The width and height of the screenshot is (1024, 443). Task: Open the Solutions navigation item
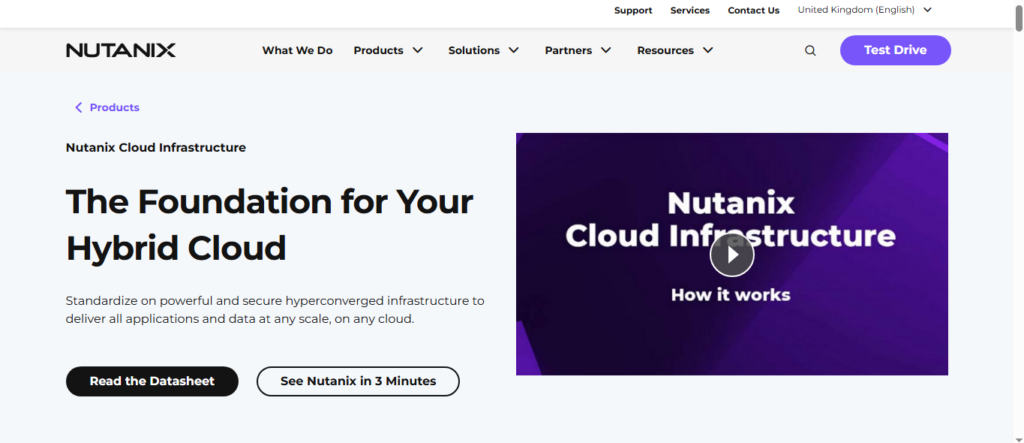473,50
